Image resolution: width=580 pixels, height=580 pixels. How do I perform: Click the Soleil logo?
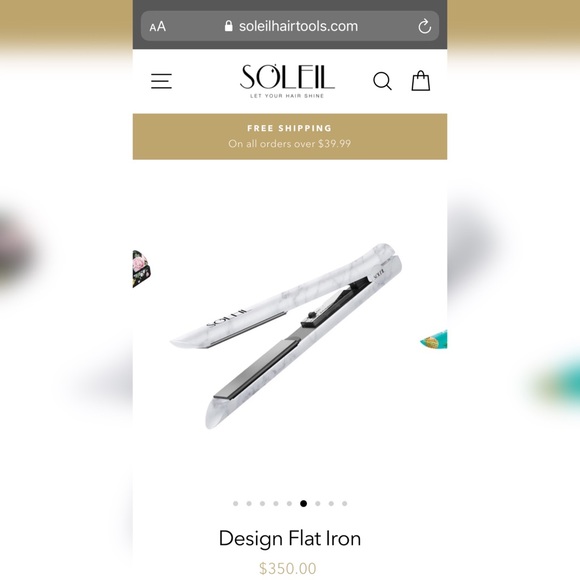(287, 81)
